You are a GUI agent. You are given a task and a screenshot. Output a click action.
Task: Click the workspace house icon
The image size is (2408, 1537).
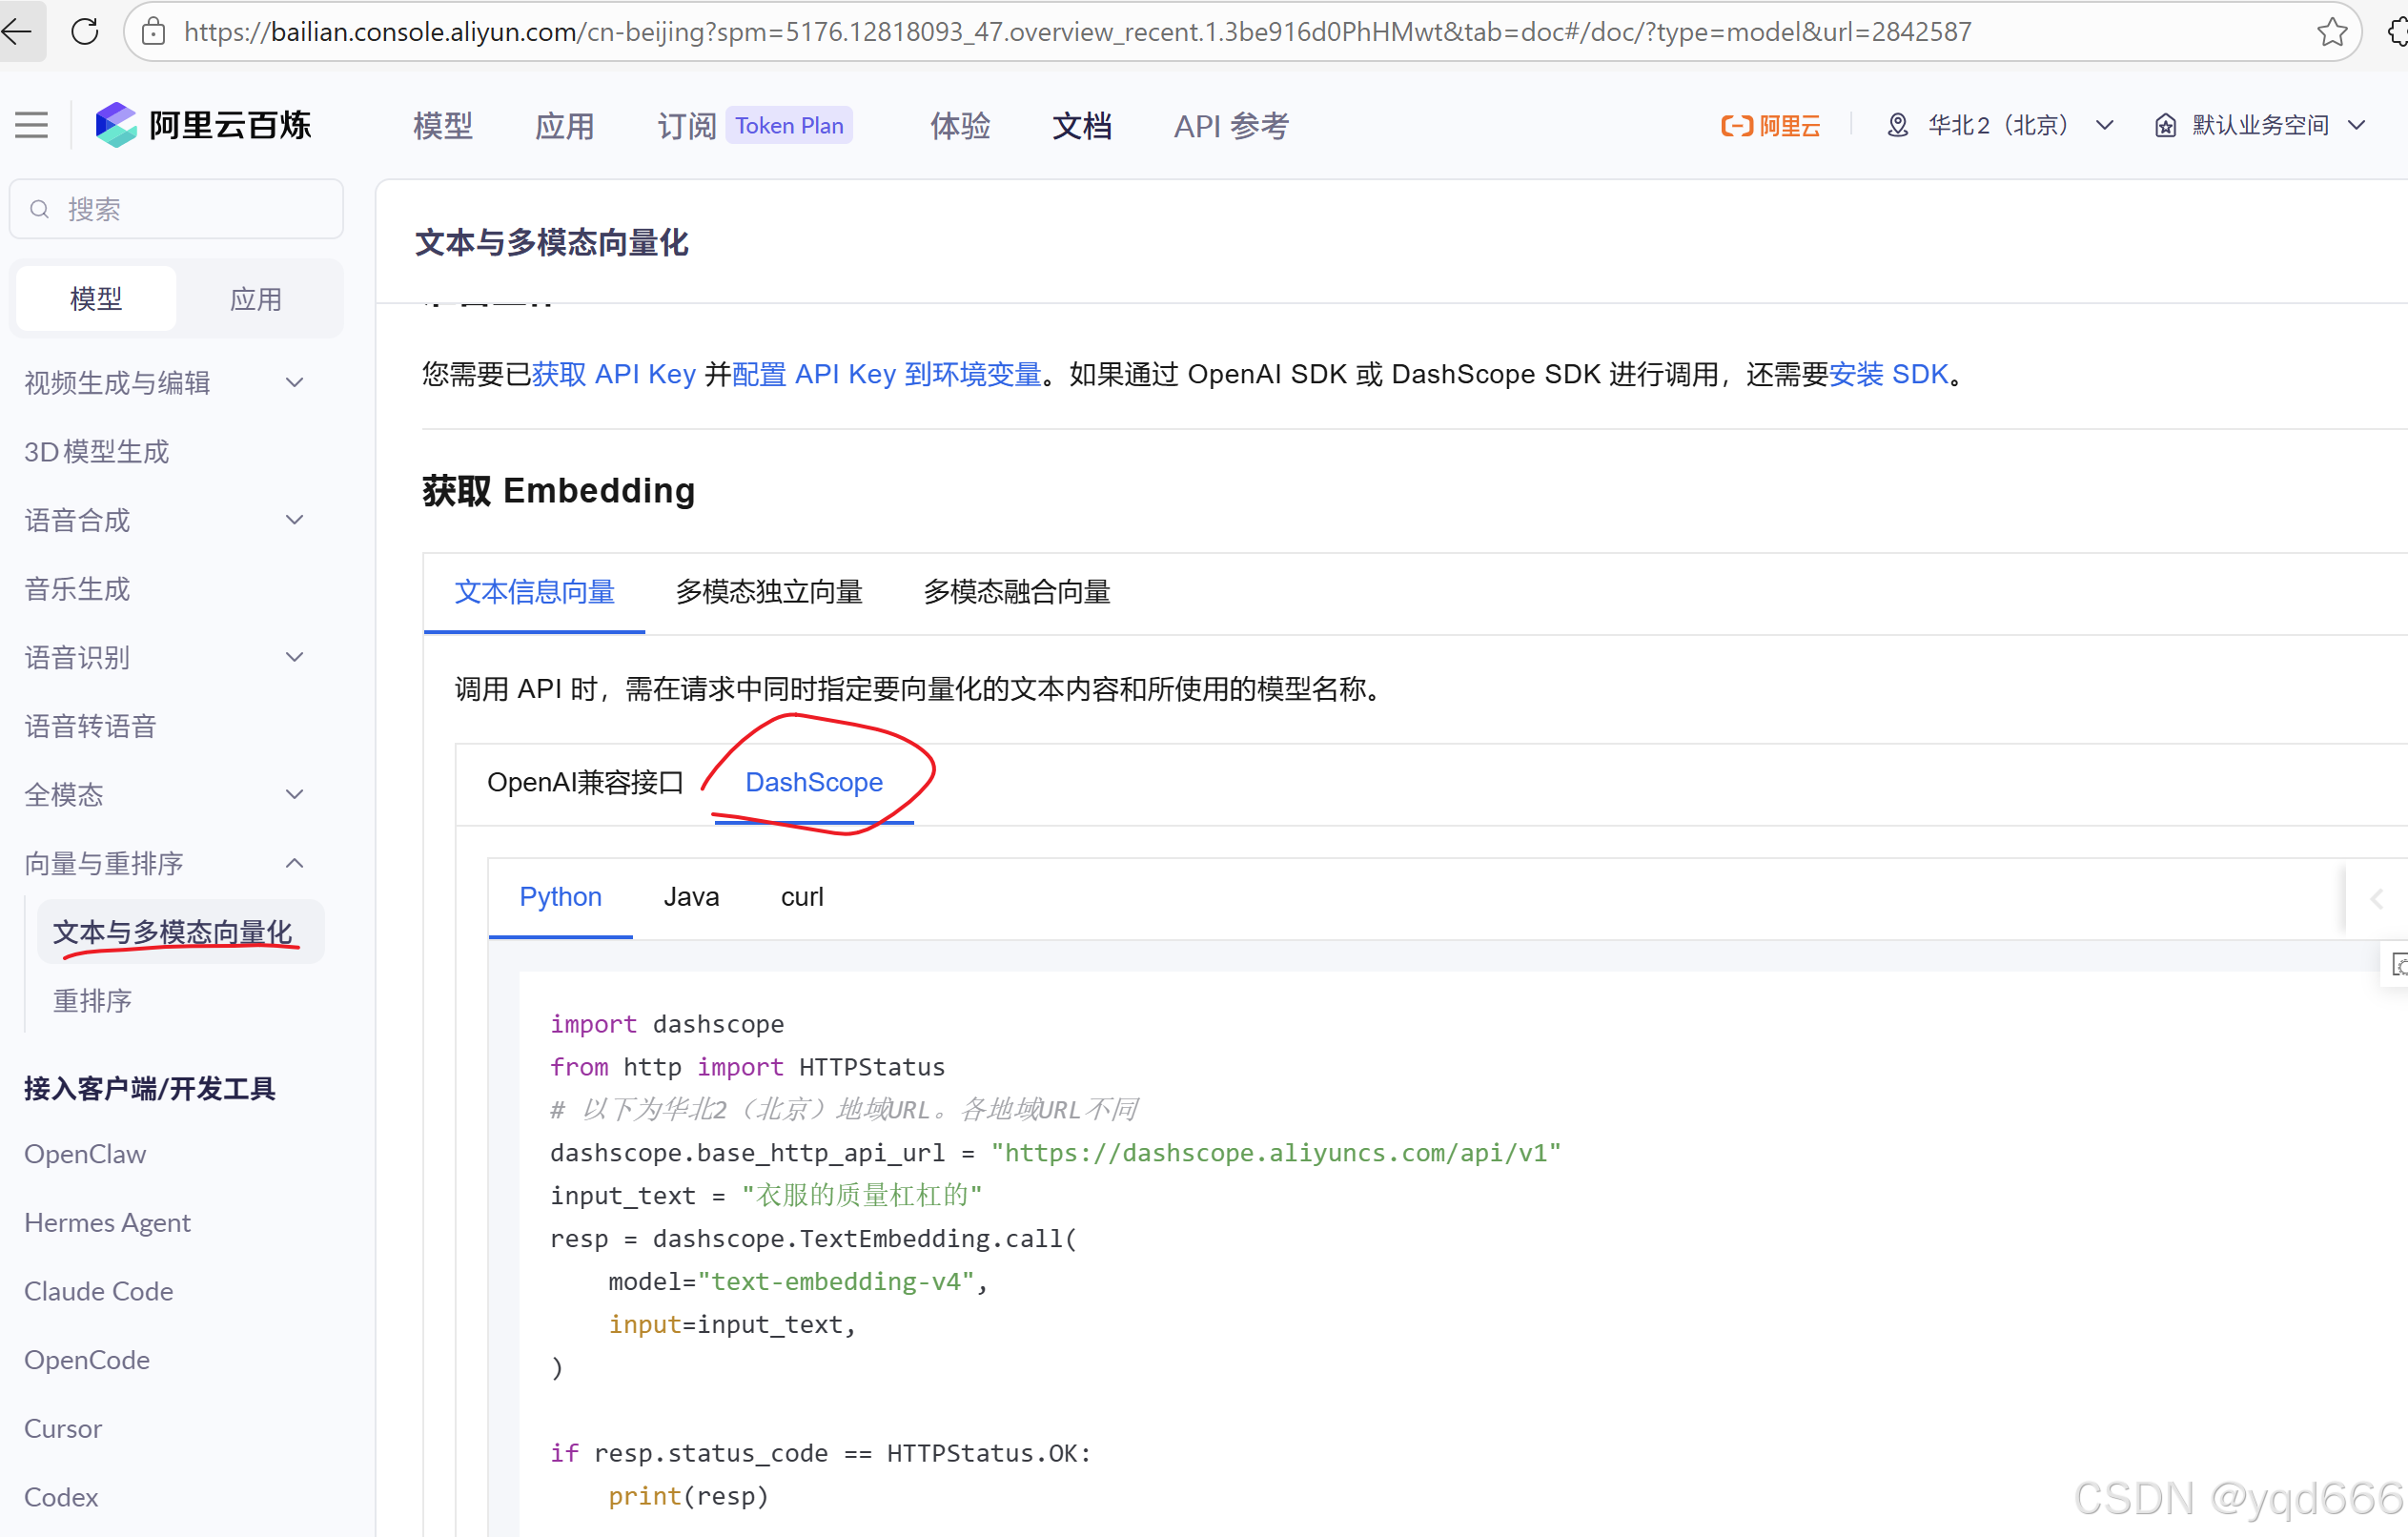point(2164,125)
